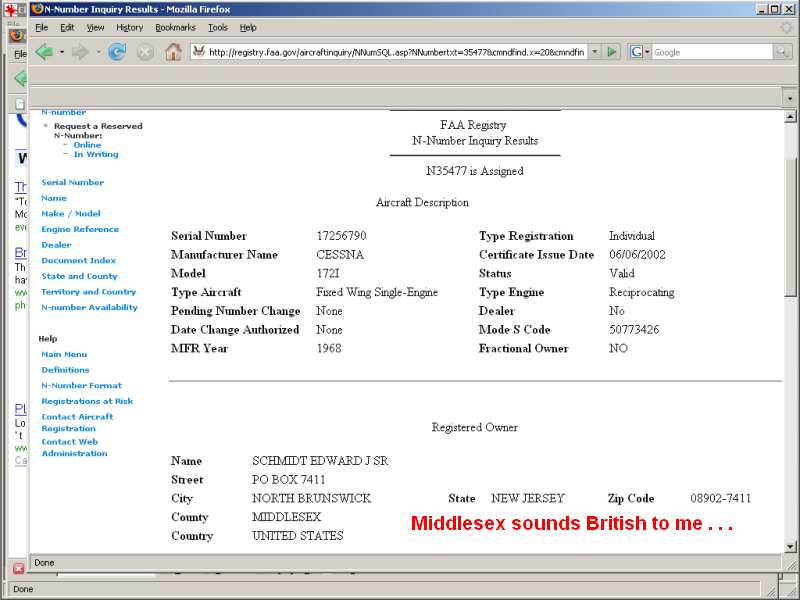Open the Tools menu
The height and width of the screenshot is (600, 800).
218,28
